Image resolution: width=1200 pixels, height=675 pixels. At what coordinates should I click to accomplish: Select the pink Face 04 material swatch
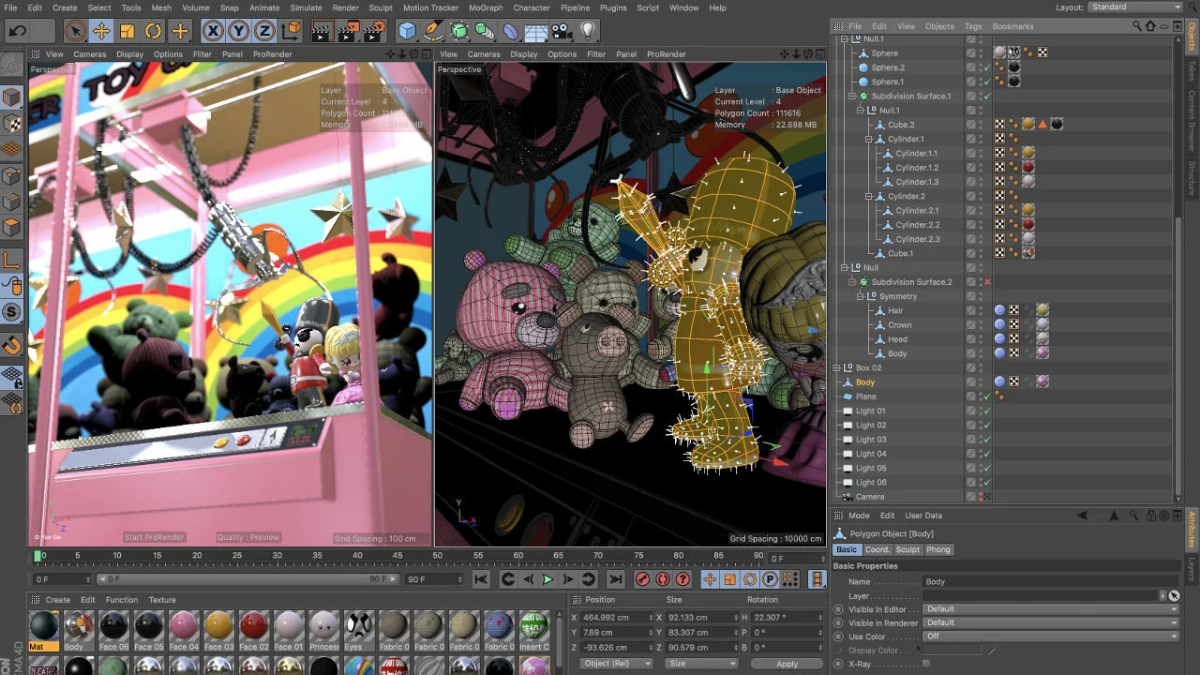(183, 627)
